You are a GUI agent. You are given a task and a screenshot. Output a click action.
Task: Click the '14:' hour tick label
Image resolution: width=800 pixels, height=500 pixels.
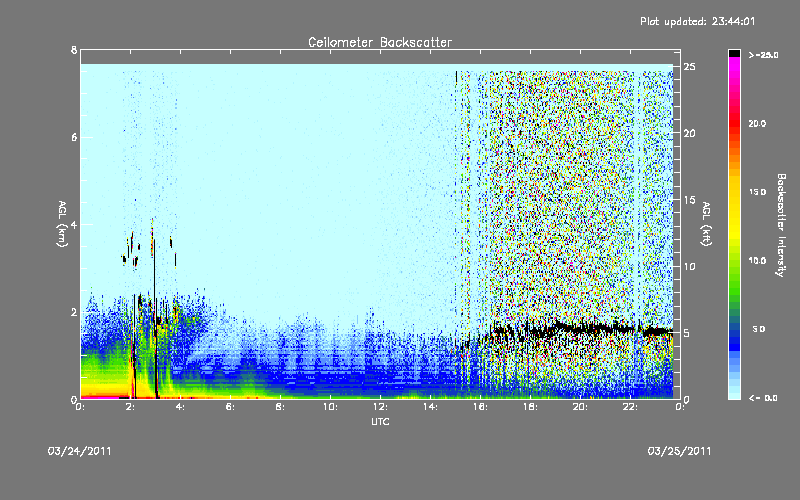pos(430,407)
